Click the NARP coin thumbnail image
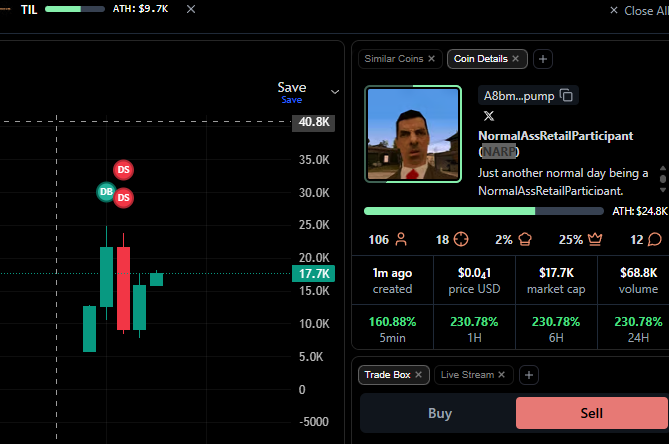This screenshot has width=669, height=444. pyautogui.click(x=413, y=134)
